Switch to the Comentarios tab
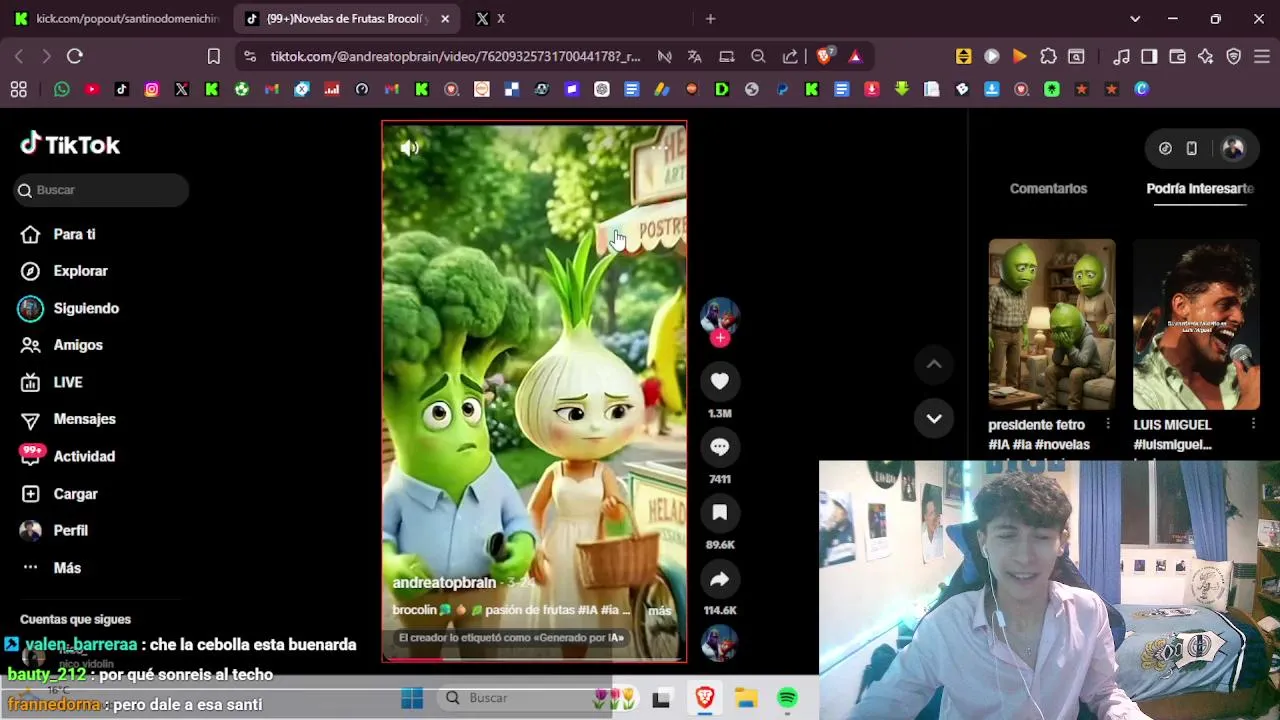This screenshot has height=720, width=1280. (x=1048, y=188)
